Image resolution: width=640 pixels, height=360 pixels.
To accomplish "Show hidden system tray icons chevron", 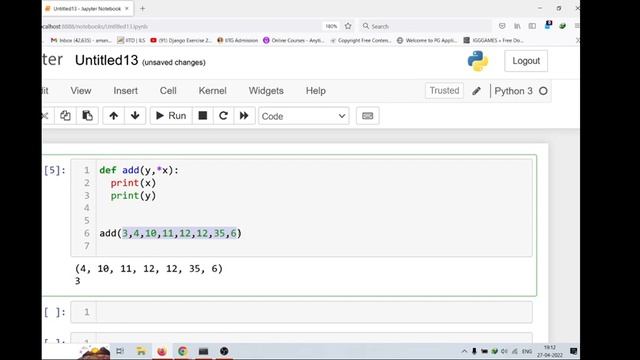I will pyautogui.click(x=464, y=351).
